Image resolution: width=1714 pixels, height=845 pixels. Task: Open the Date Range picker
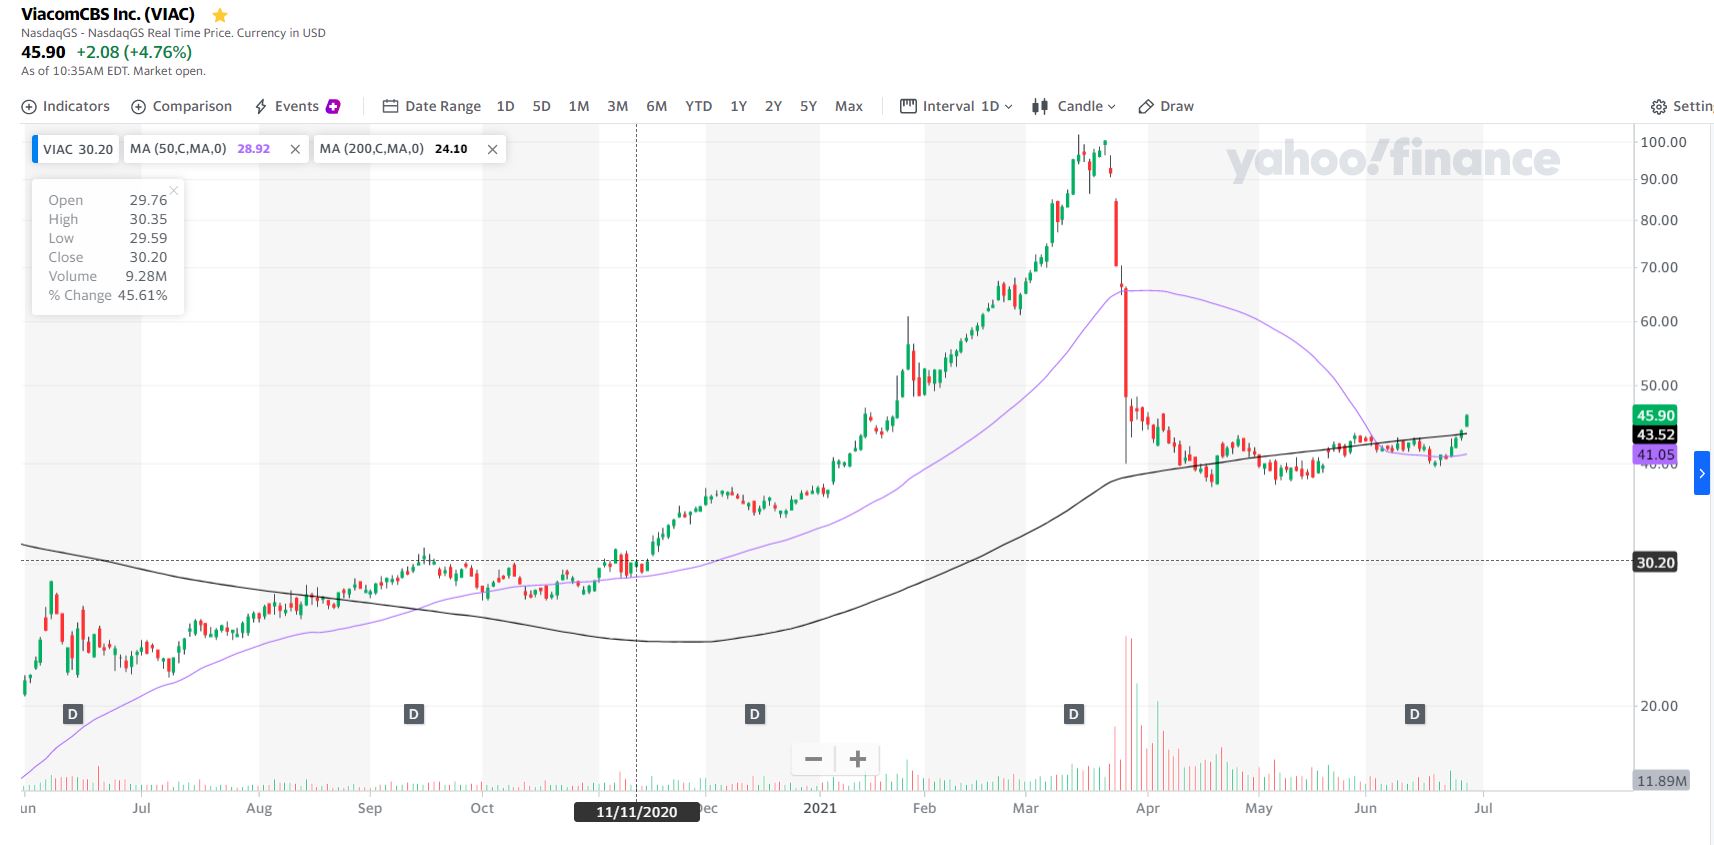432,106
